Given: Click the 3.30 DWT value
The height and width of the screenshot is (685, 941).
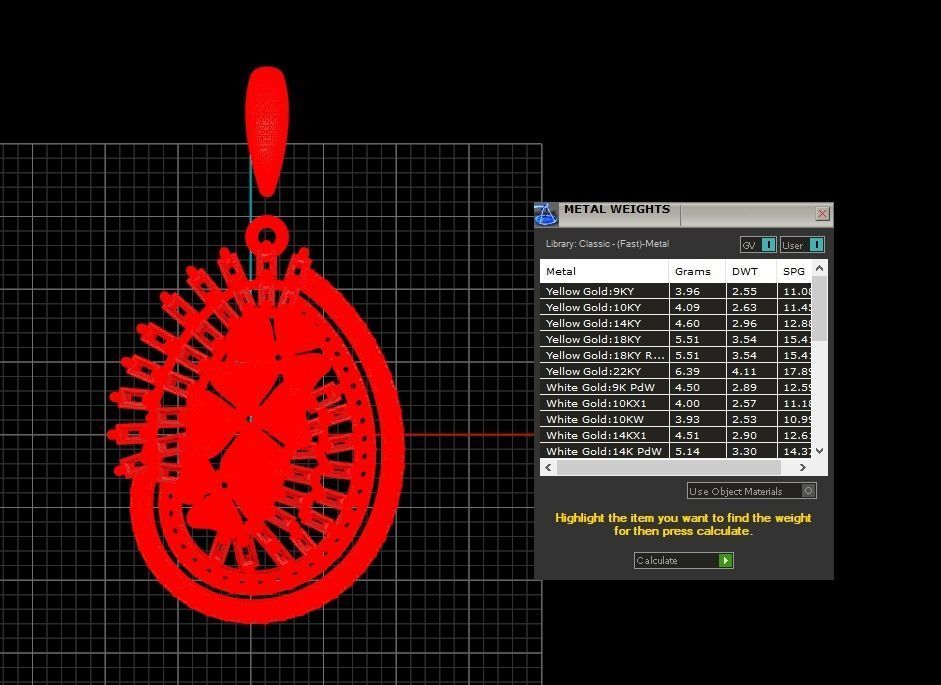Looking at the screenshot, I should [x=744, y=451].
